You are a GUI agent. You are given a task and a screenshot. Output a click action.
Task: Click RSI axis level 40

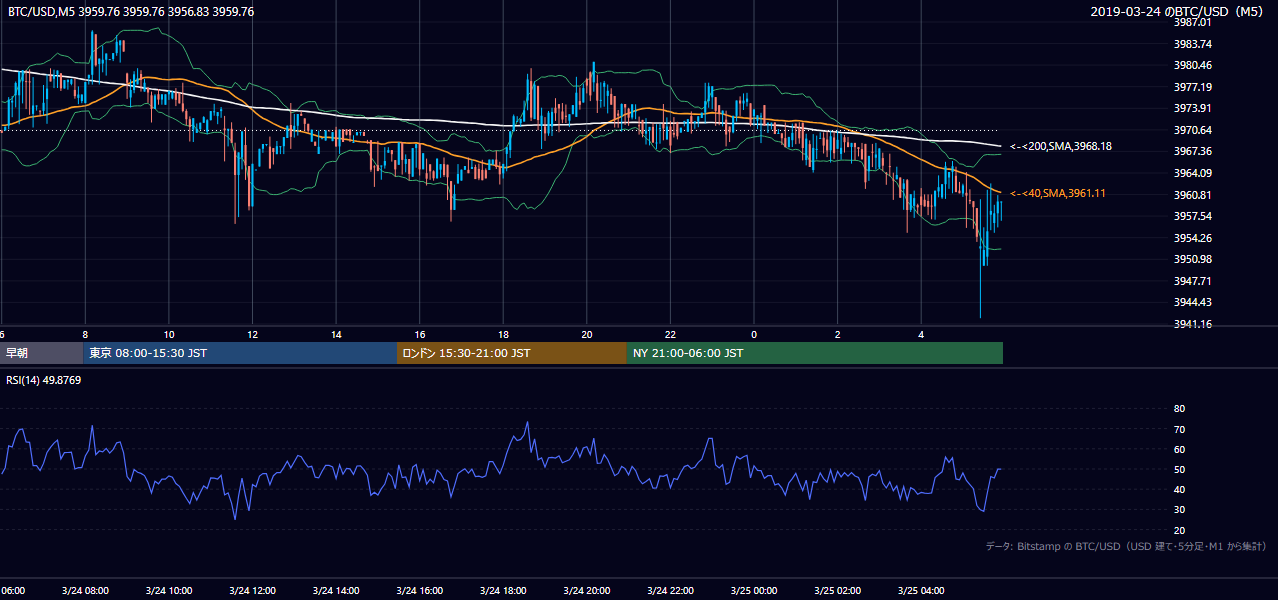[x=1179, y=489]
